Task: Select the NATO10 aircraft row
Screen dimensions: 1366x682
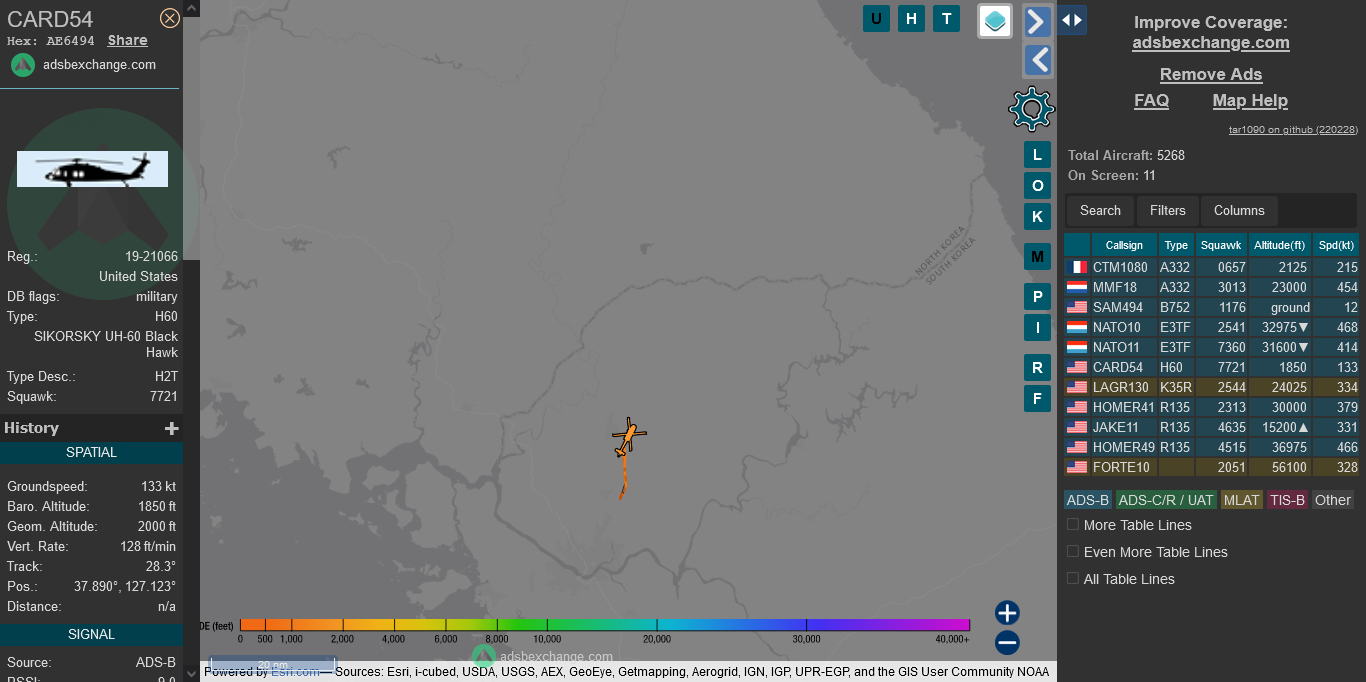Action: pyautogui.click(x=1212, y=327)
